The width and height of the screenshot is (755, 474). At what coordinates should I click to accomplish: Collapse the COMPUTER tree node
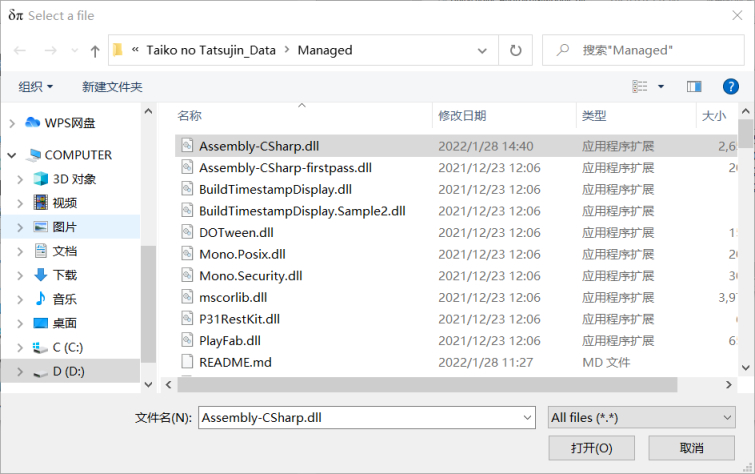point(12,155)
